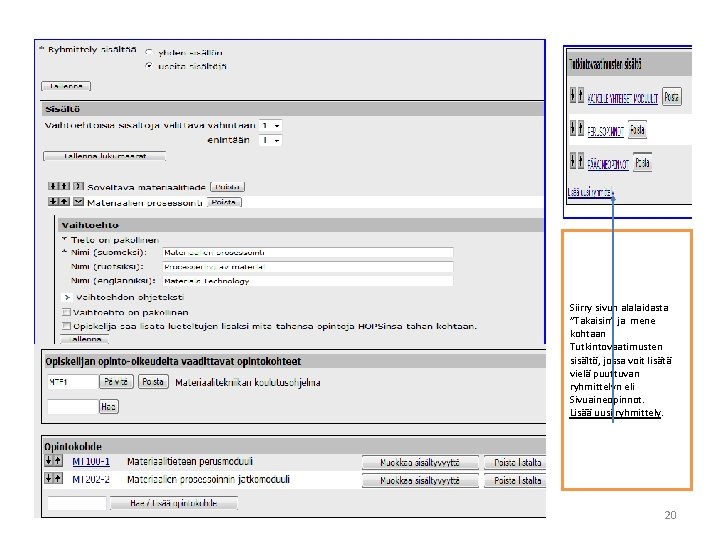Click 'Hae / Lisää opintokohde' button
Screen dimensions: 720x540
[x=174, y=503]
